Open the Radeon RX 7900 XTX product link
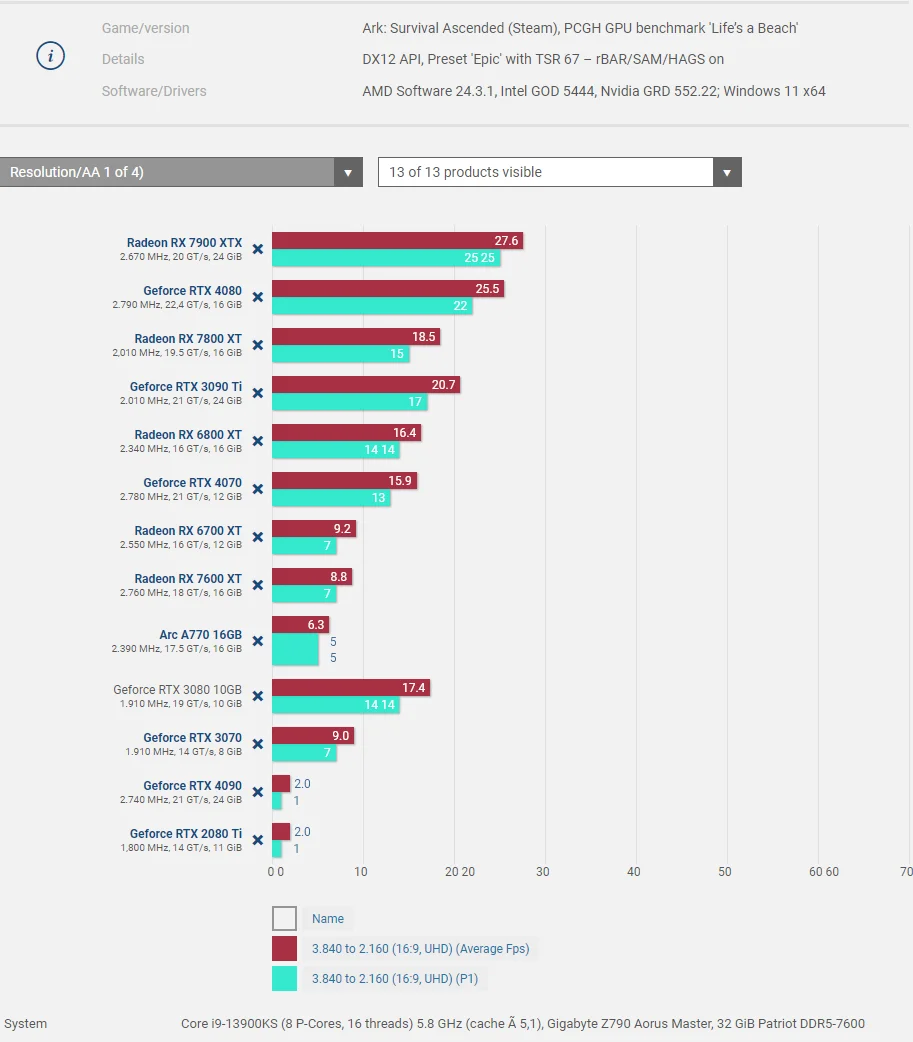 (185, 243)
